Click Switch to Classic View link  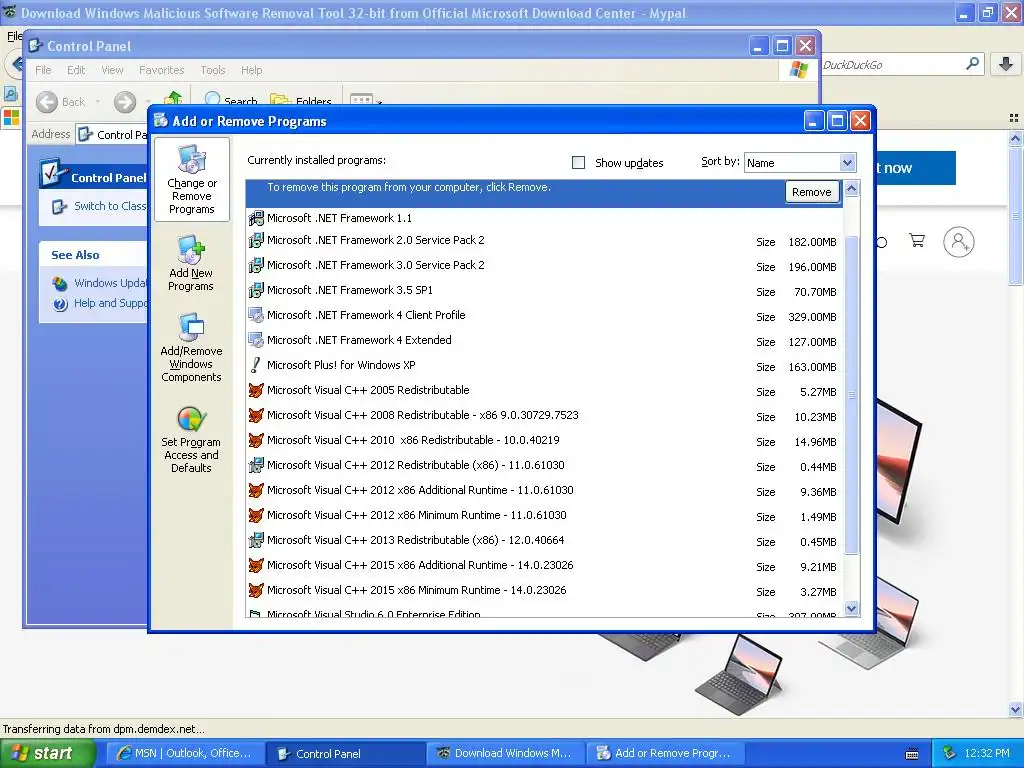[x=110, y=206]
